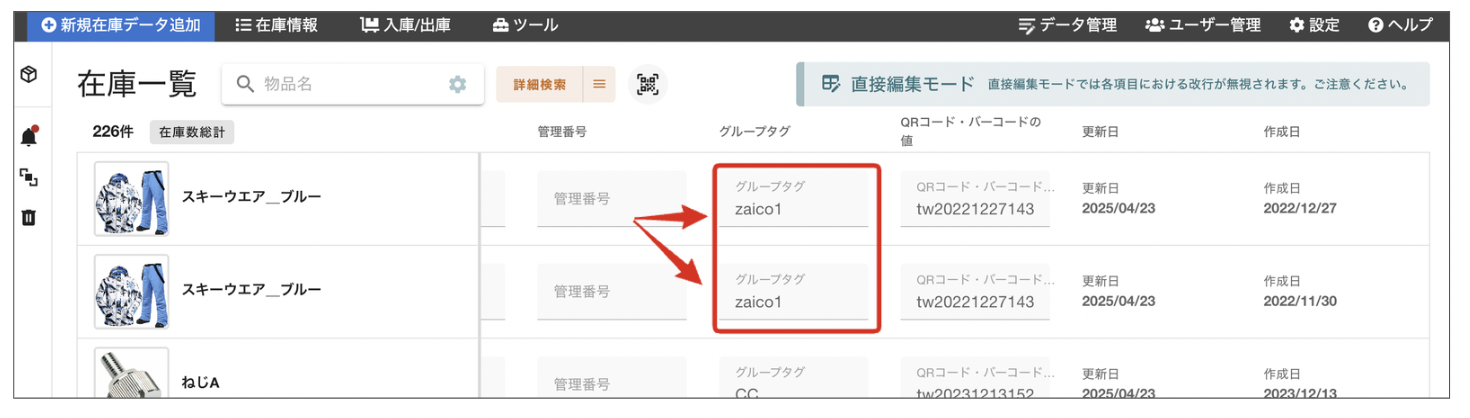
Task: Click the 管理番号 column header
Action: pyautogui.click(x=562, y=132)
